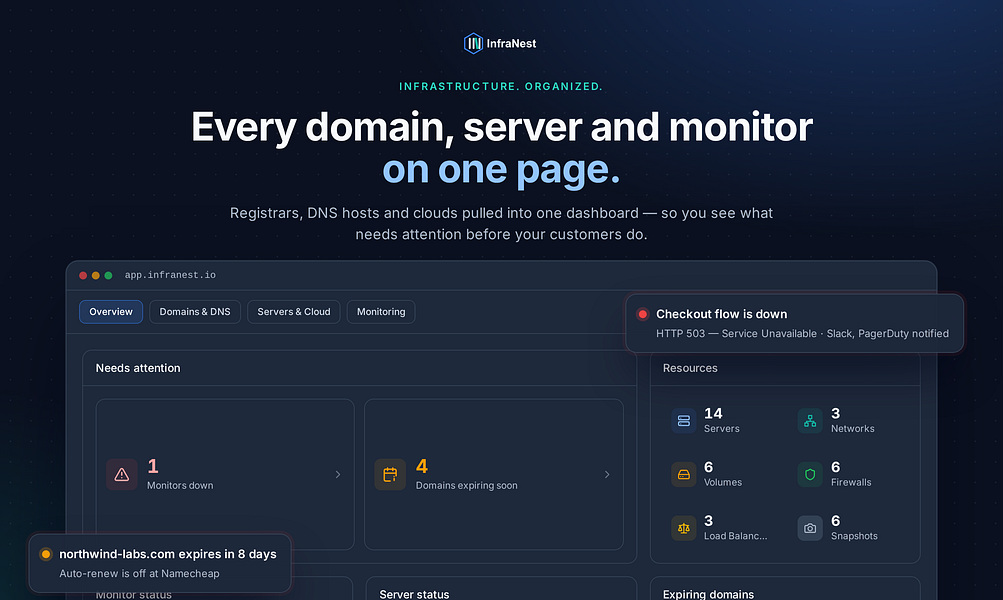Click the Snapshots camera icon

pos(810,528)
